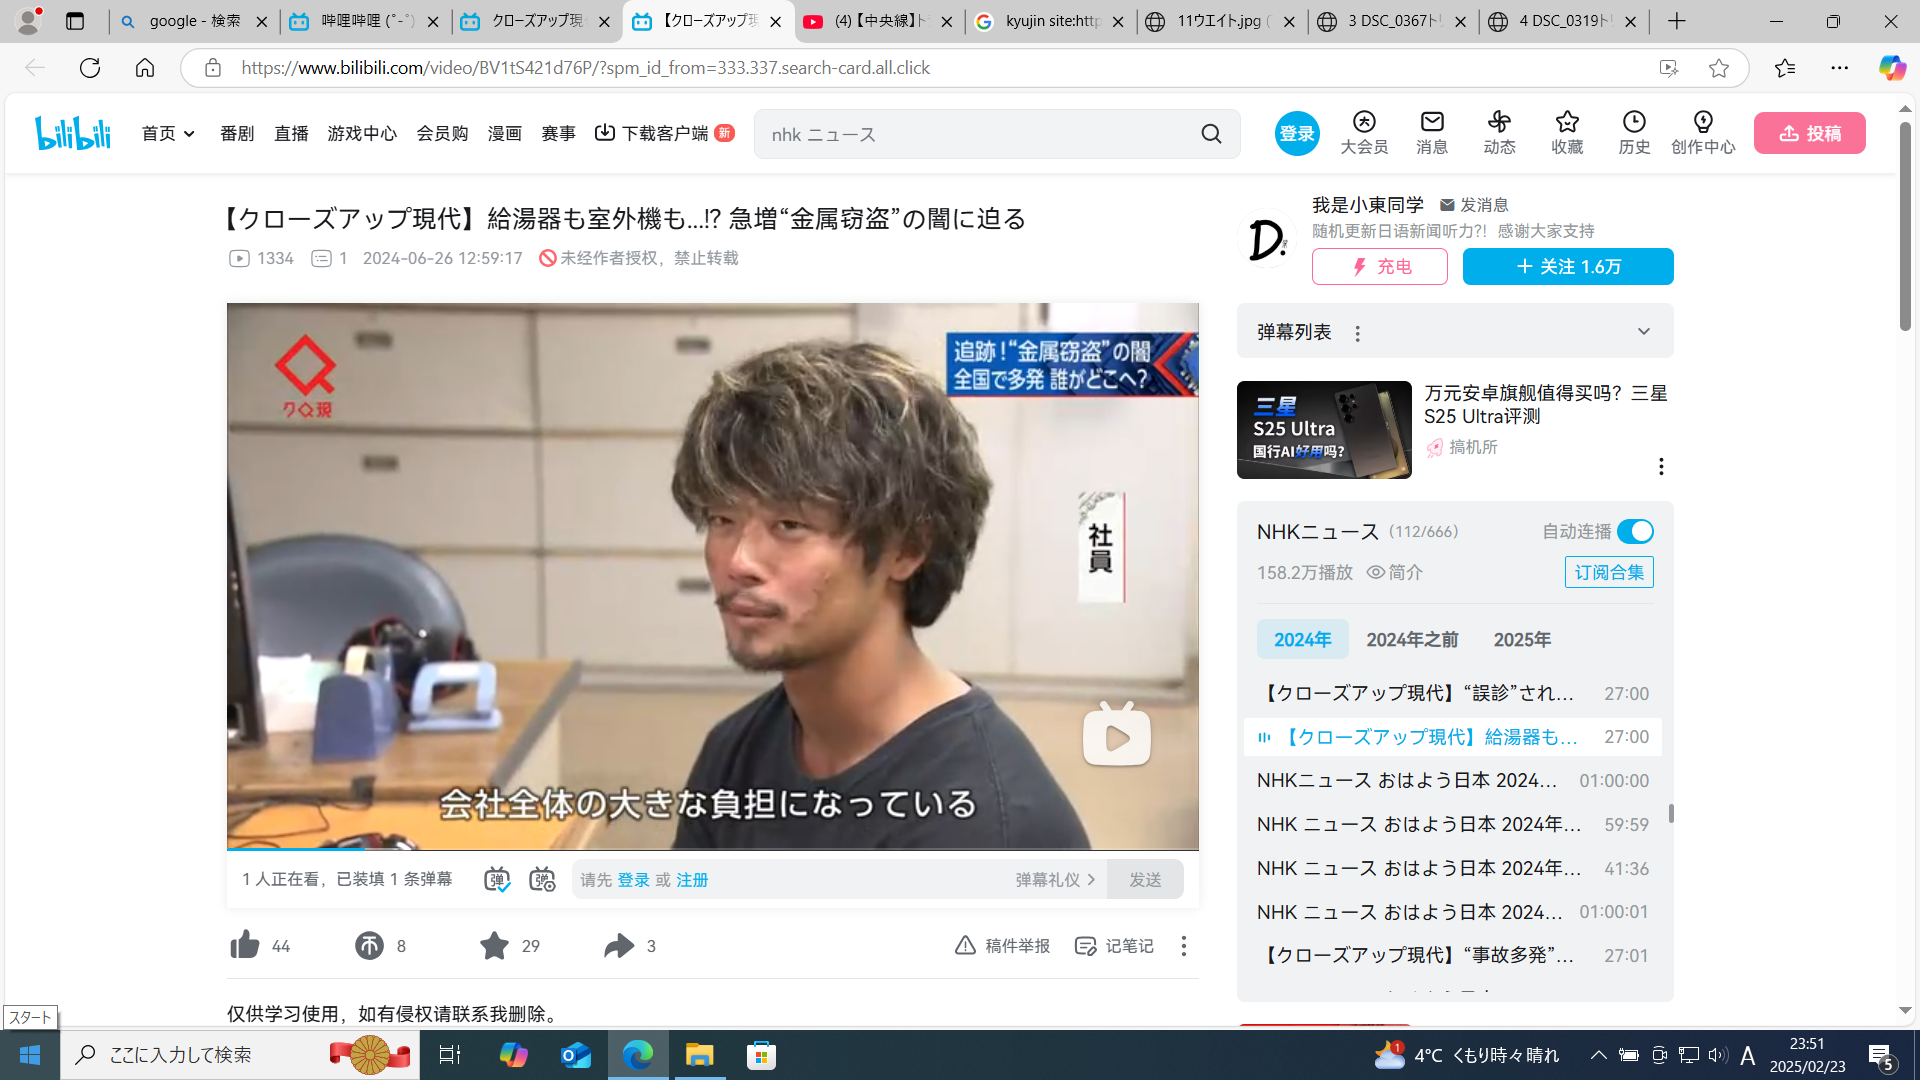Click the thumbs-up like icon

click(245, 945)
